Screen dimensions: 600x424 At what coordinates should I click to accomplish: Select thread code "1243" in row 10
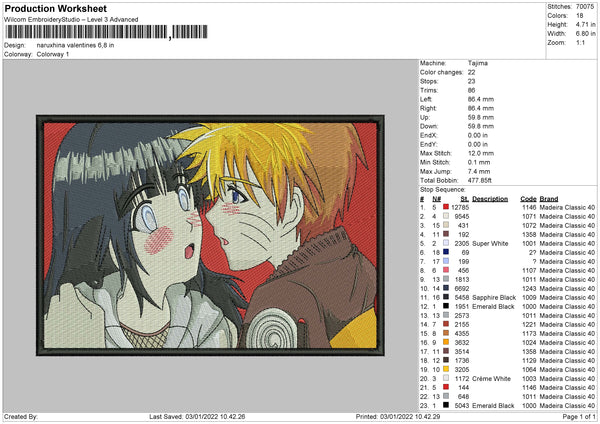pos(529,289)
